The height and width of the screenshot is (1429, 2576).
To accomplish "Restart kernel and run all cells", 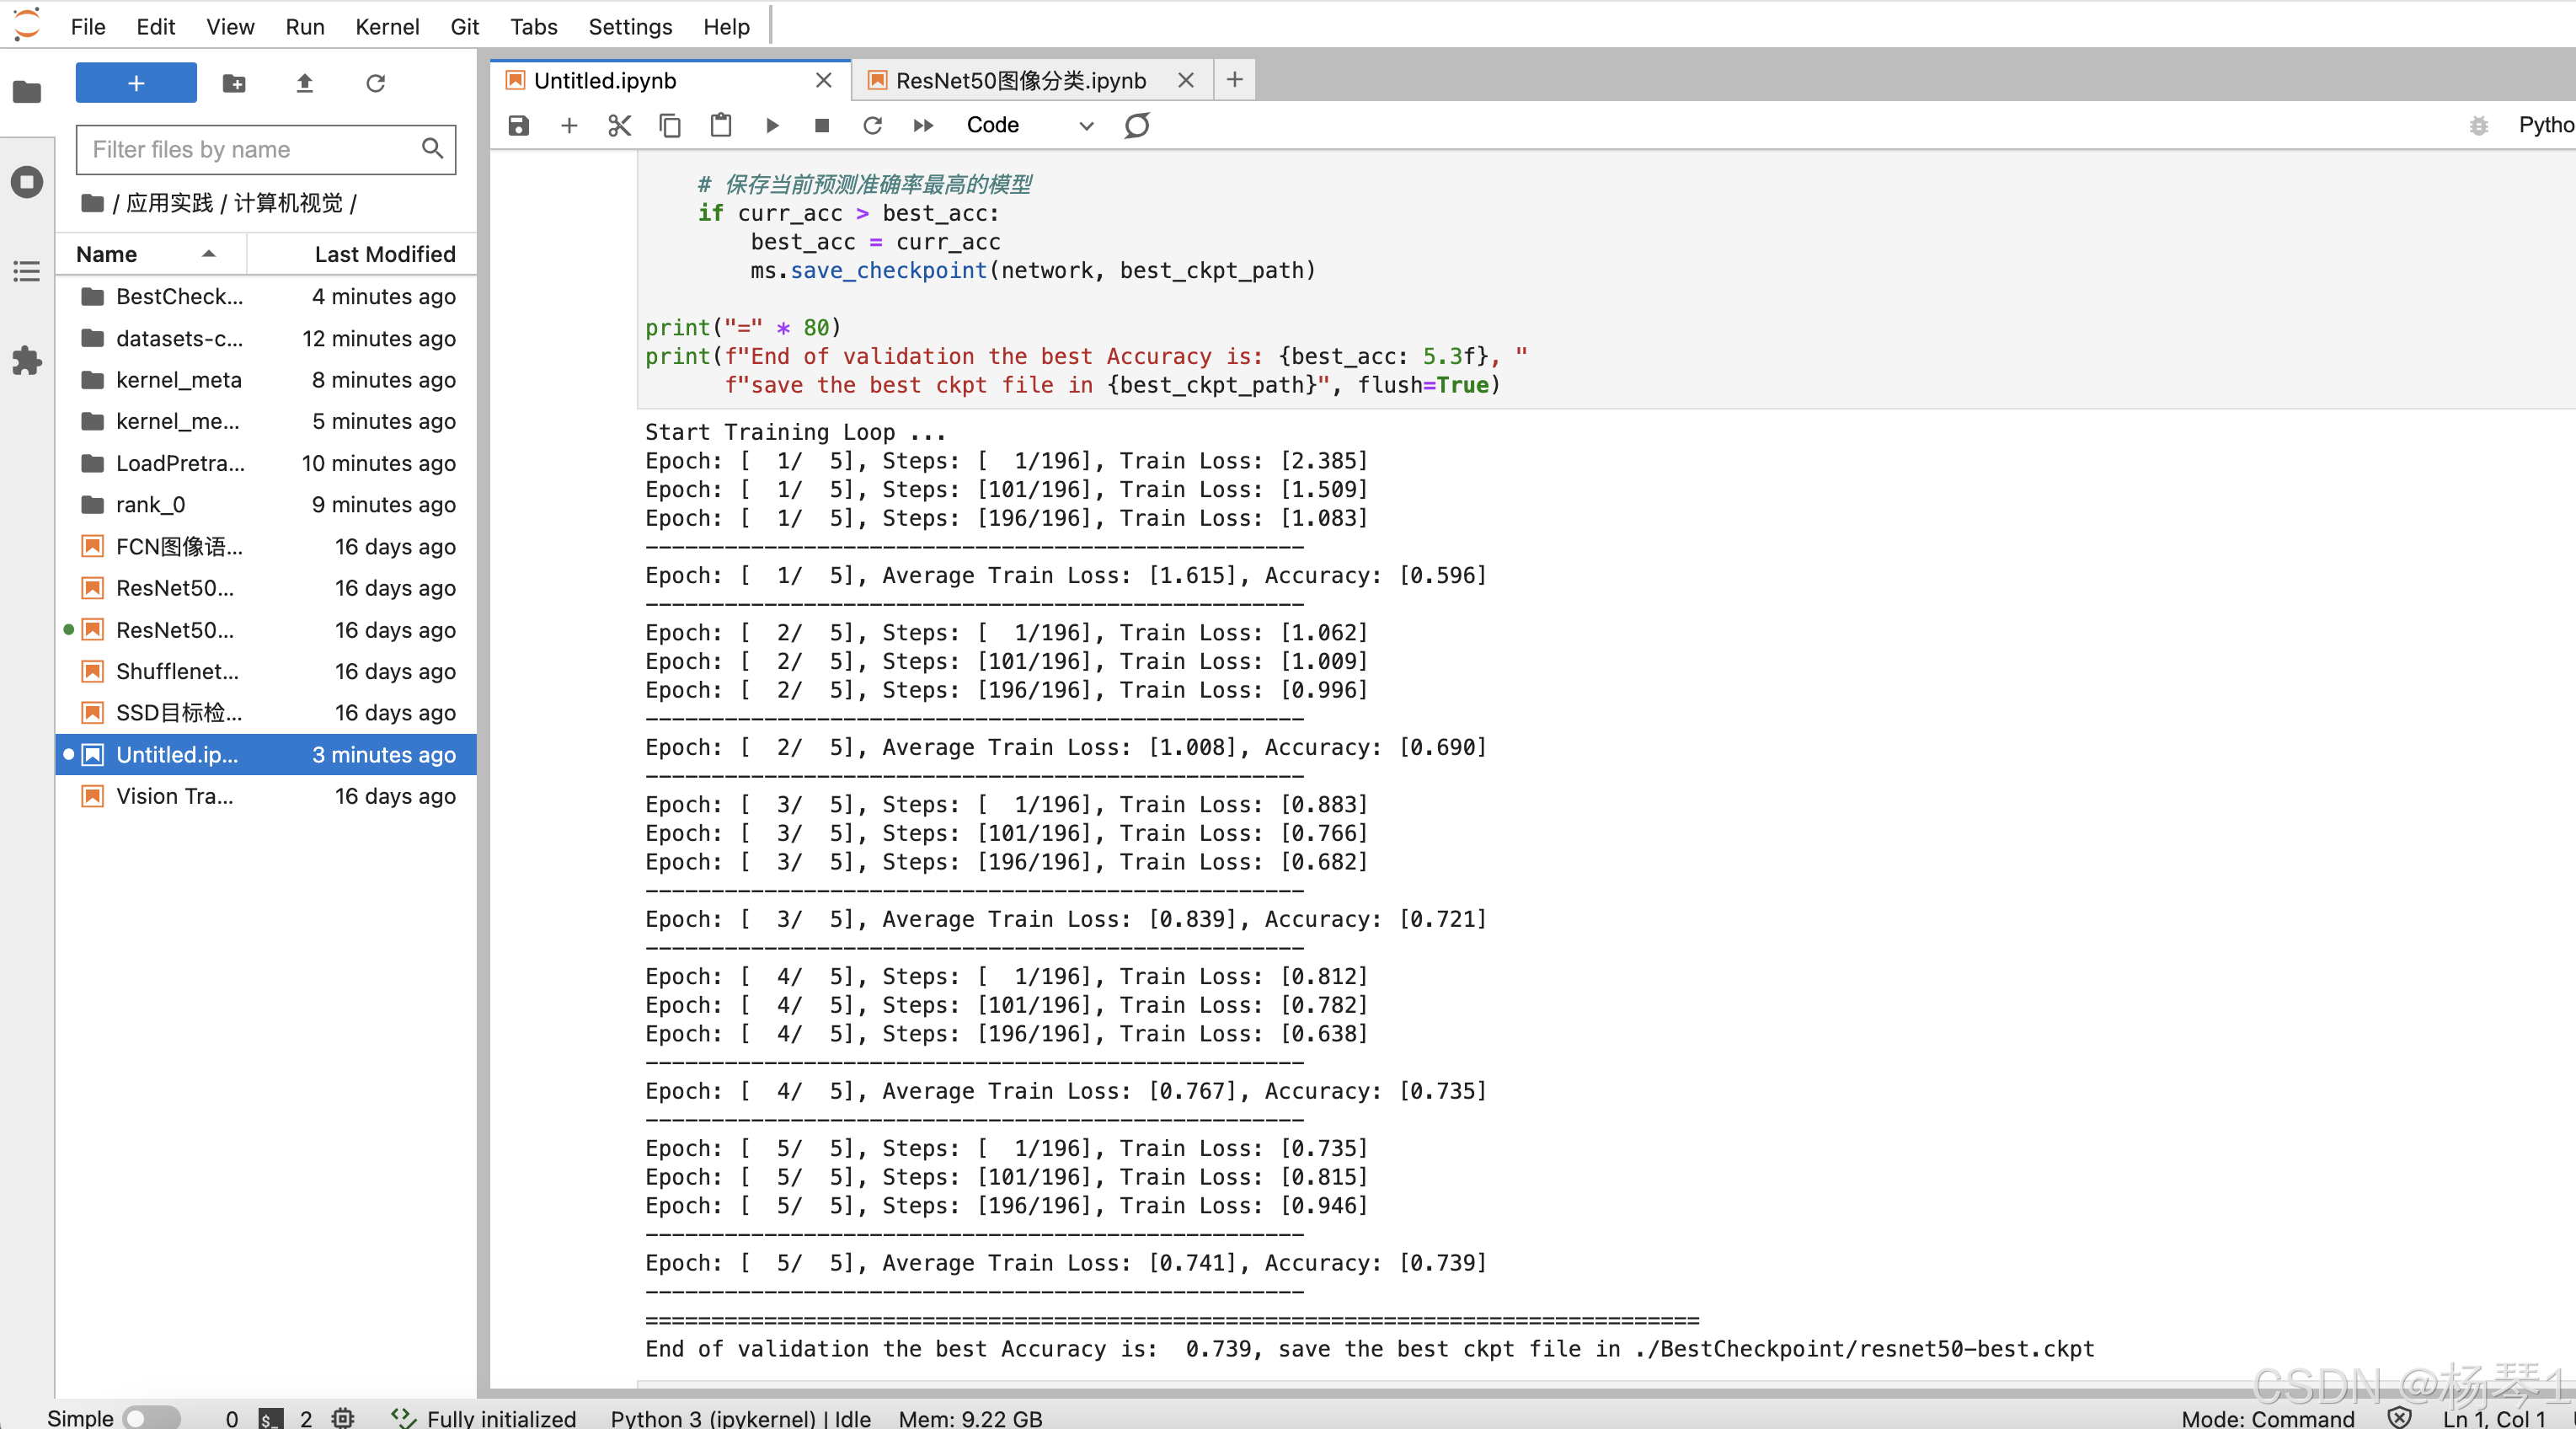I will pyautogui.click(x=922, y=125).
